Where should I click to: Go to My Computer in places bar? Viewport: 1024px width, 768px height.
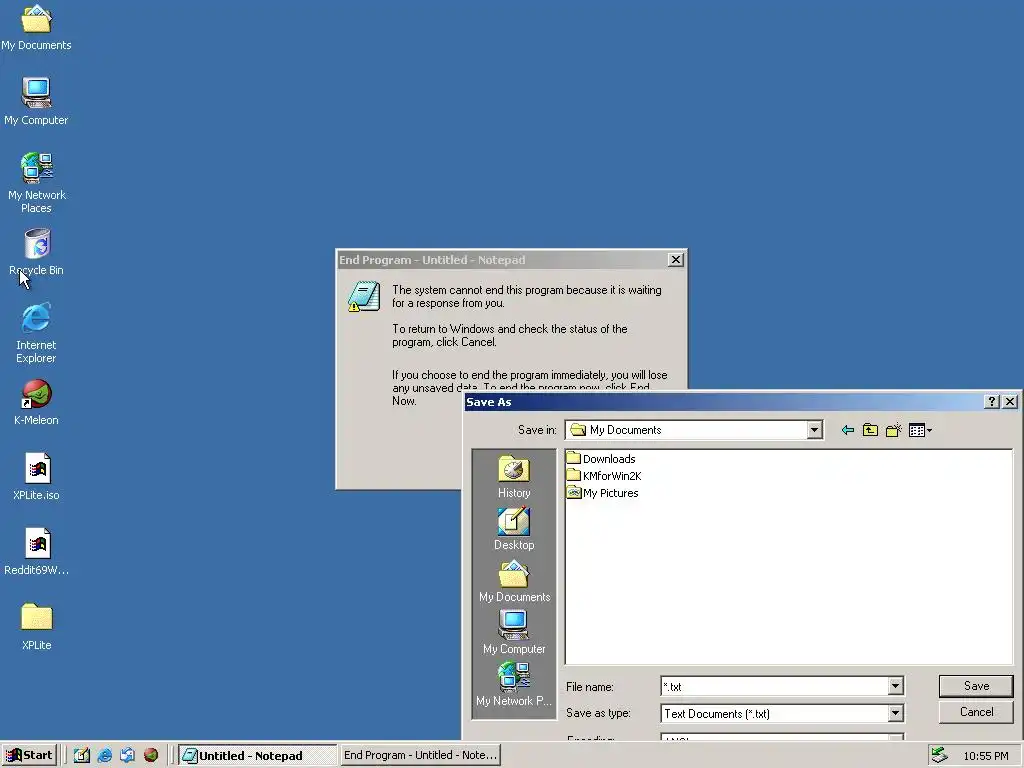click(x=514, y=633)
